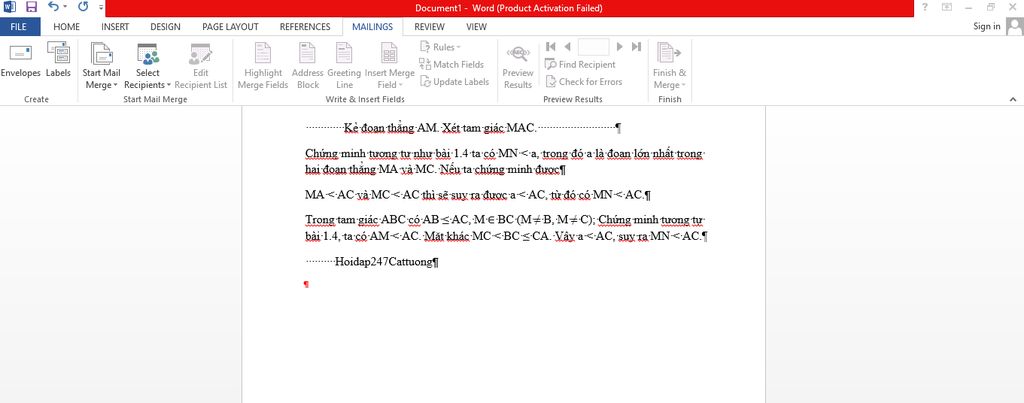
Task: Click text "Kẻ đoạn thẳng AM" in document
Action: 391,127
